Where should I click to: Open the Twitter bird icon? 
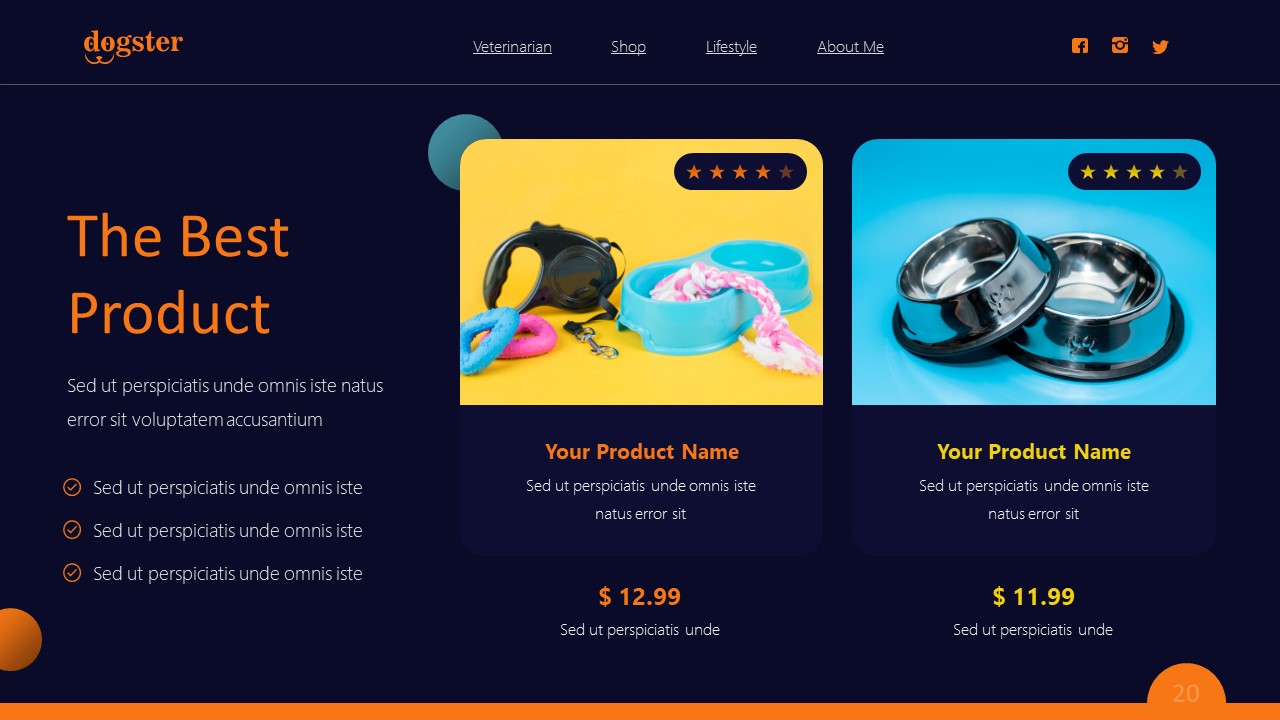[x=1160, y=47]
